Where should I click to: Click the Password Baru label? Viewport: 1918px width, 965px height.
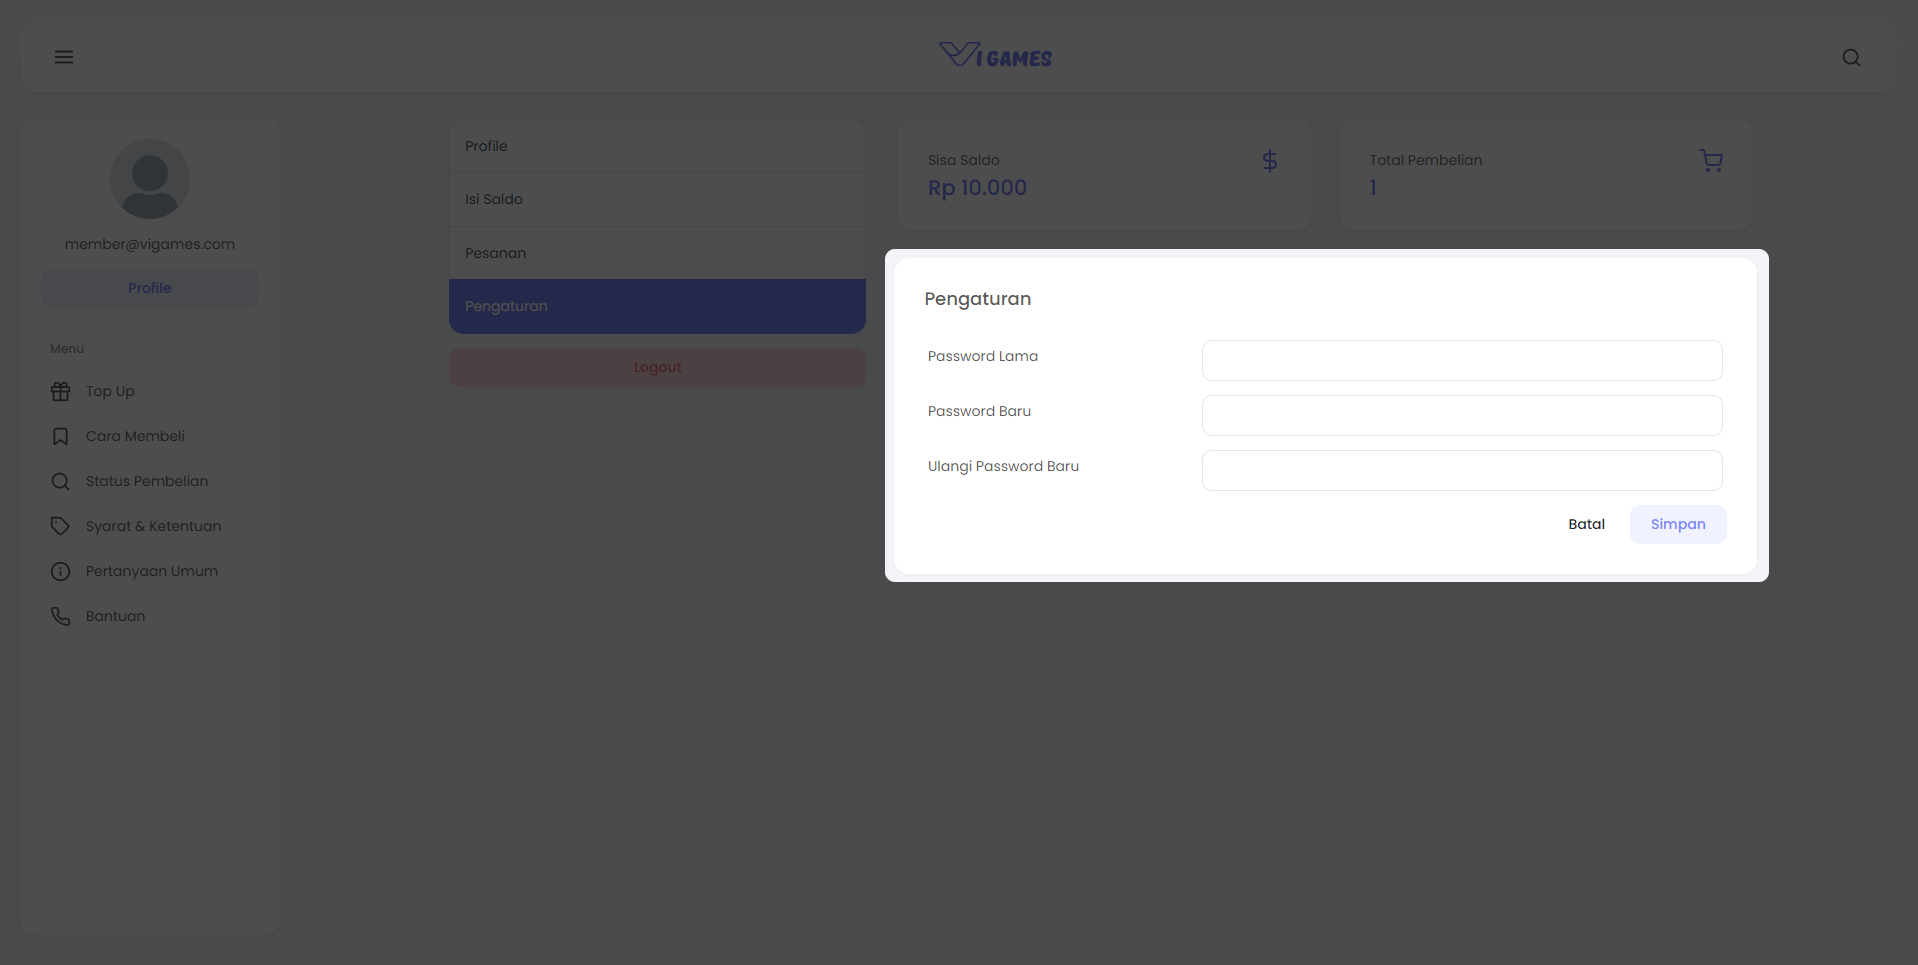(x=979, y=411)
